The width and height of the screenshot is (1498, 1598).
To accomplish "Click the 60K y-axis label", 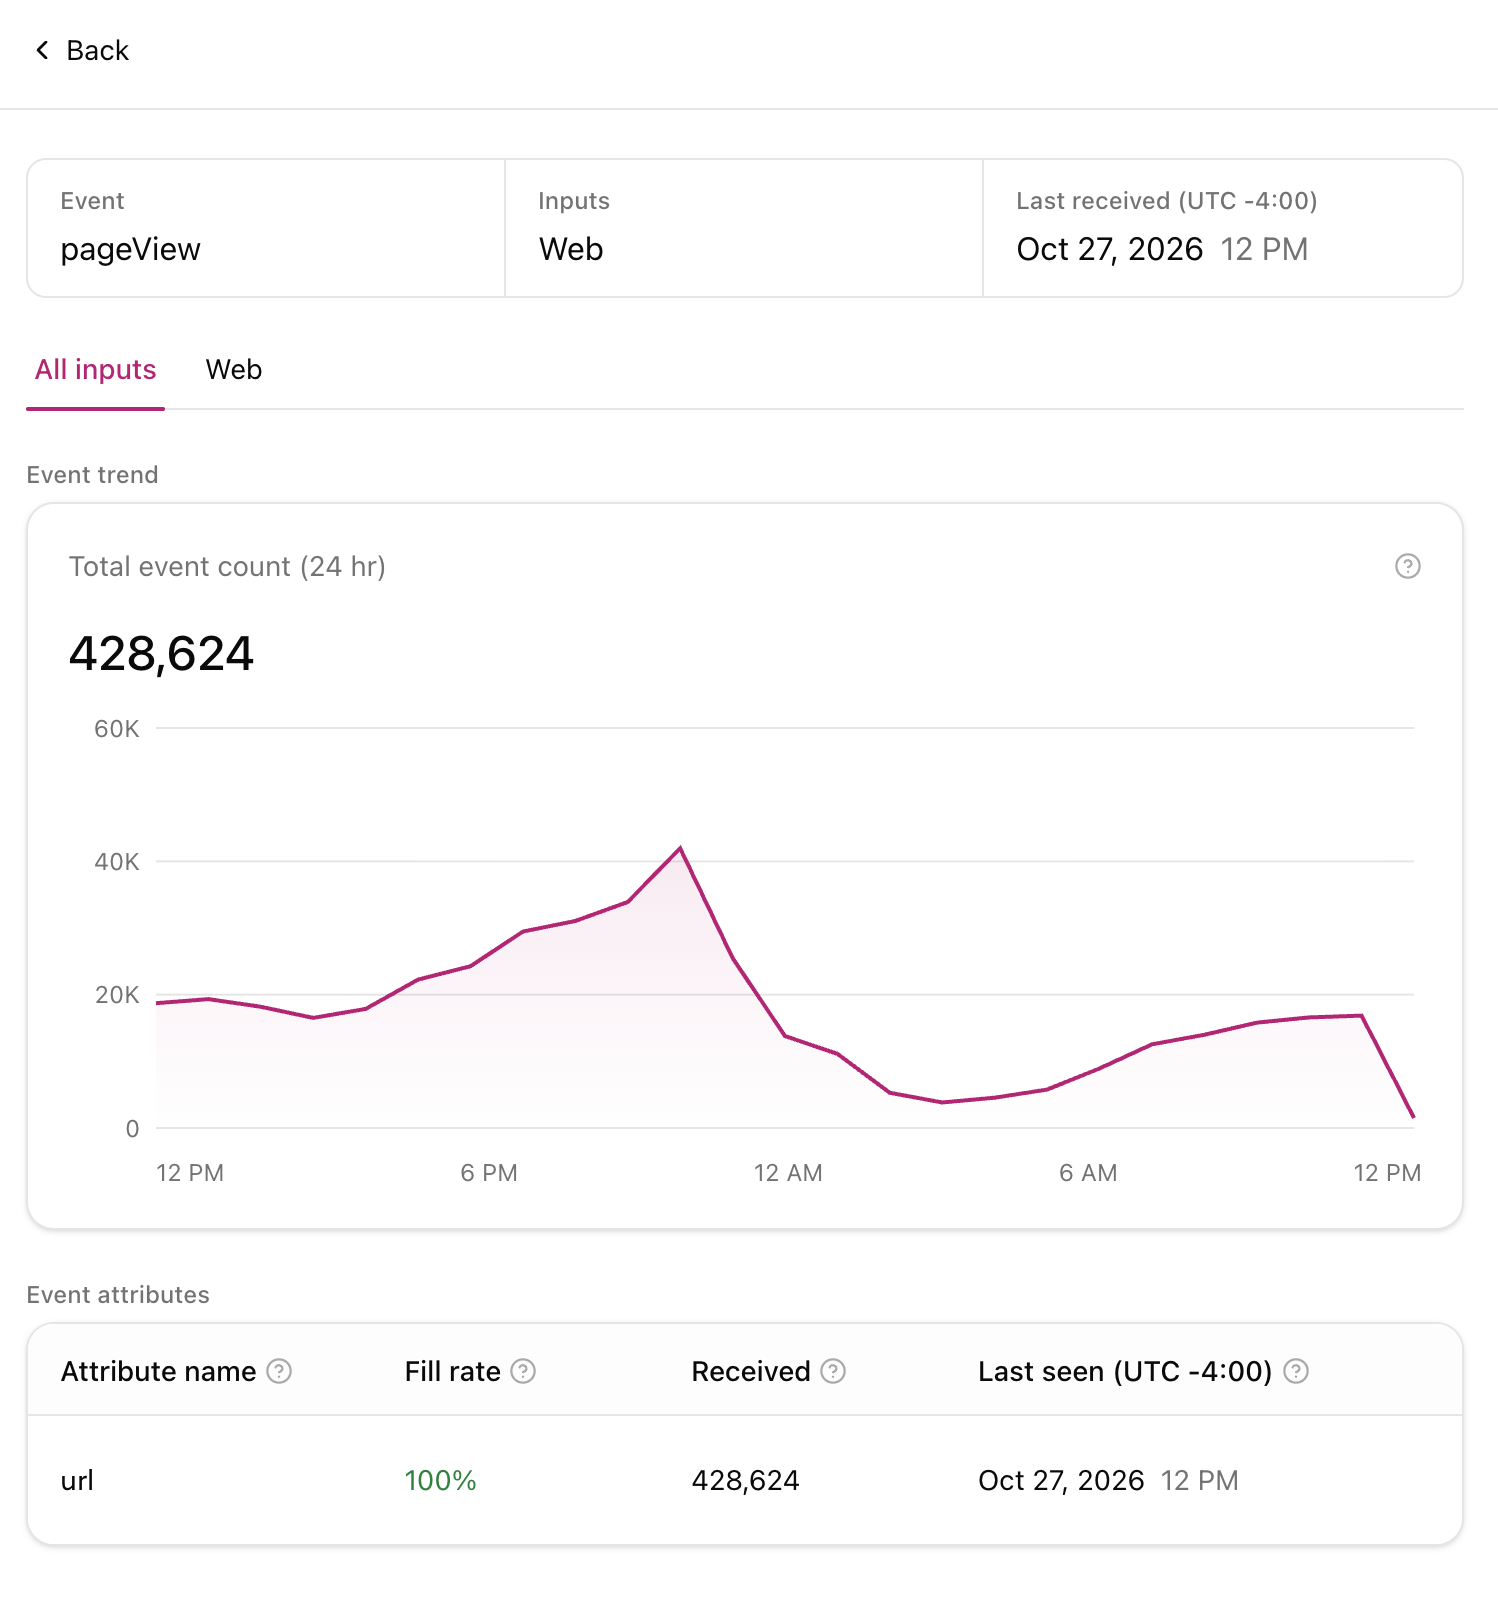I will 117,729.
